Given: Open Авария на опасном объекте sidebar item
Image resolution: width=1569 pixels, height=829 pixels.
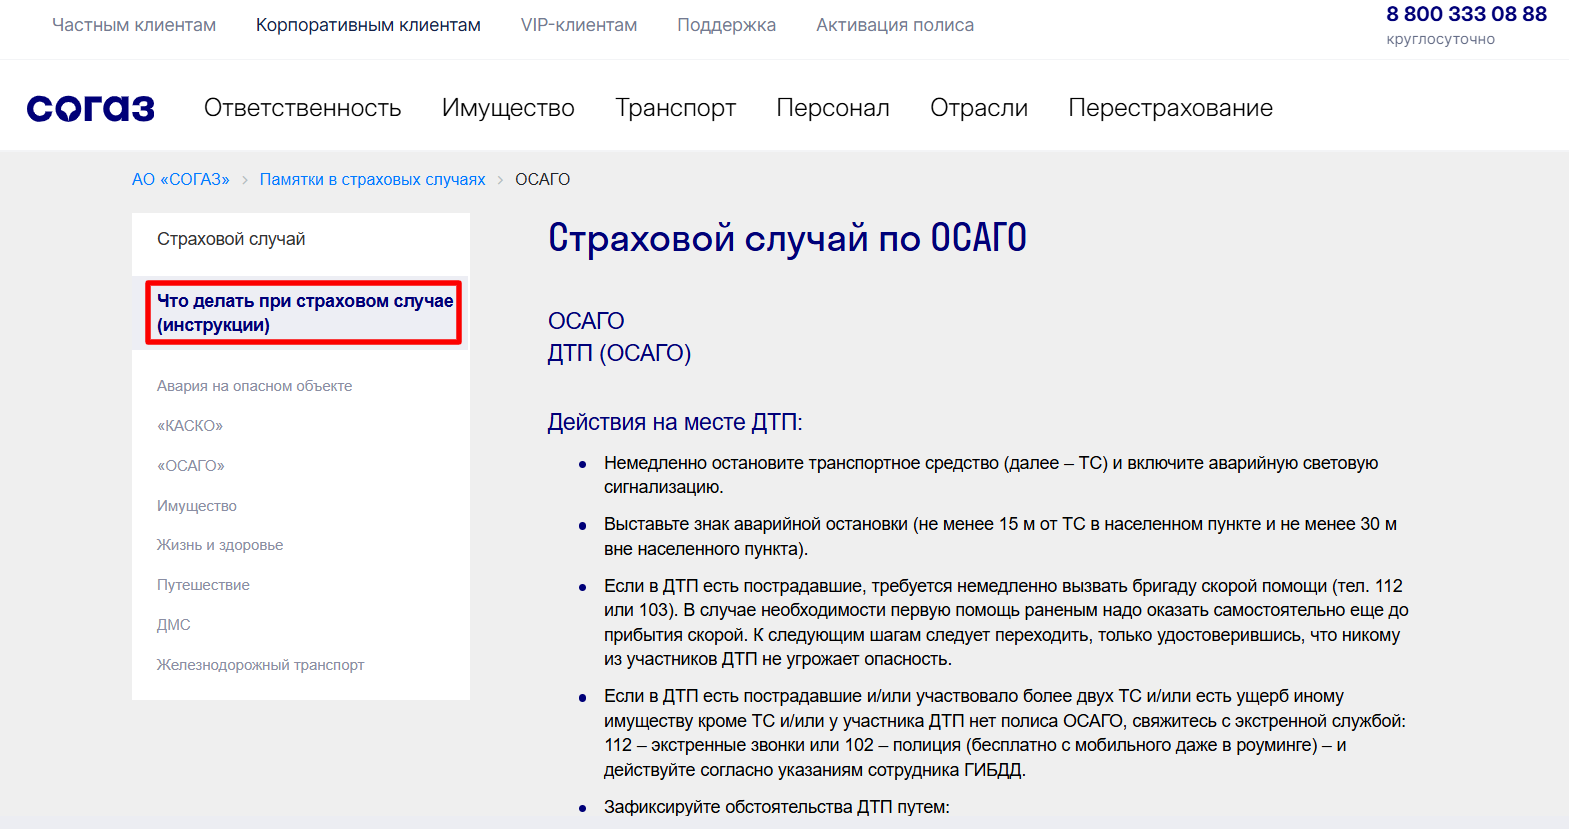Looking at the screenshot, I should pos(254,386).
